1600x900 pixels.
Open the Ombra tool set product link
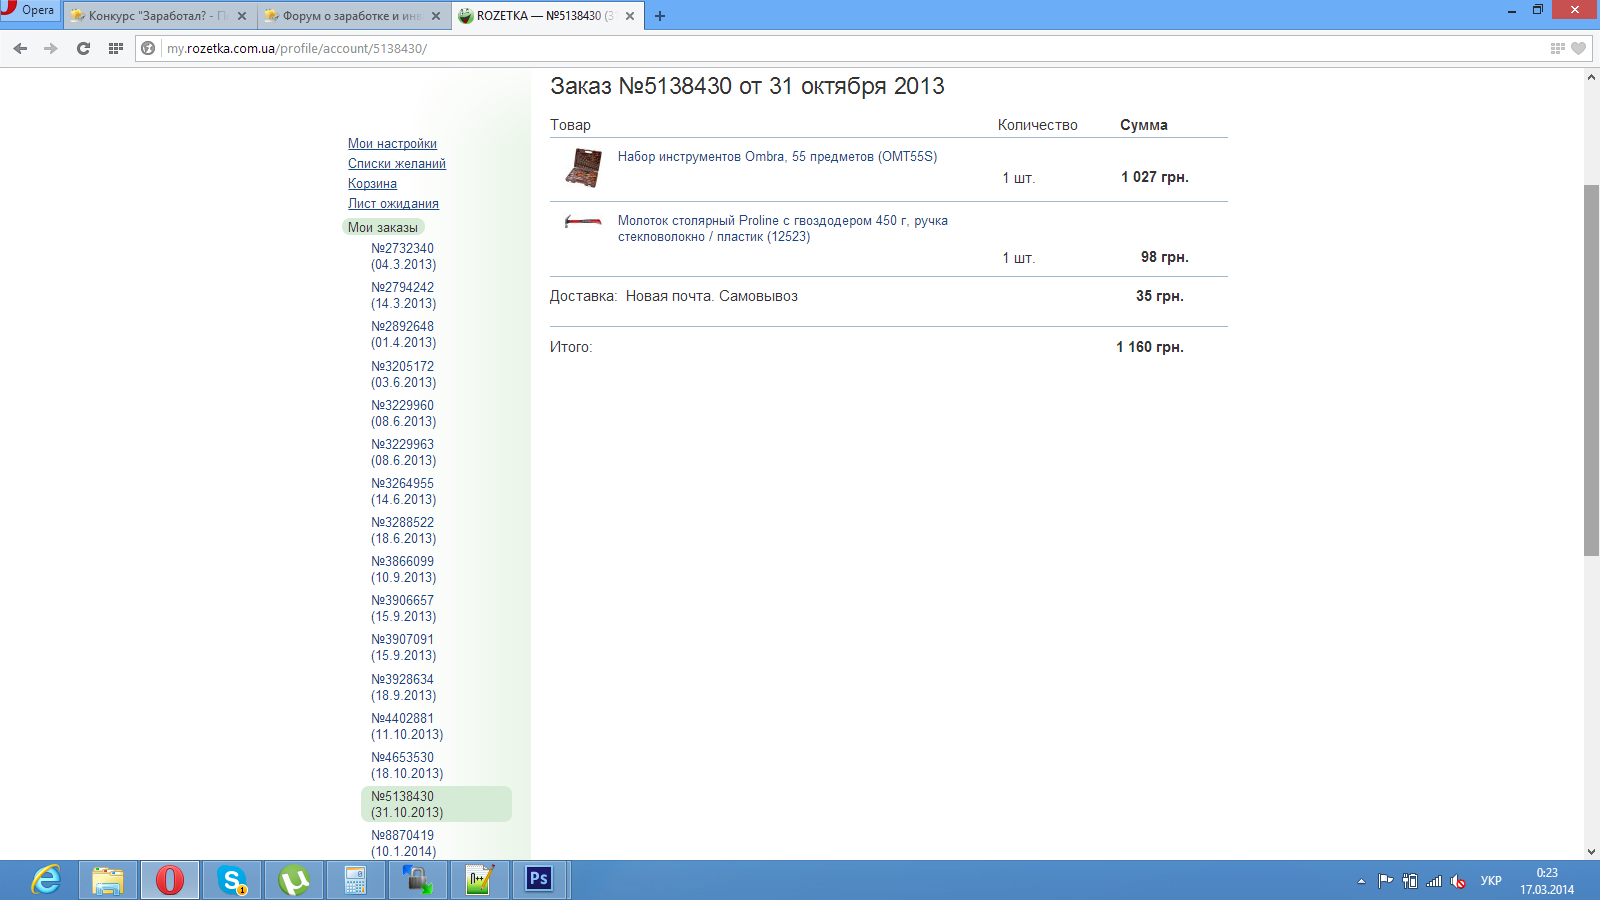[777, 157]
